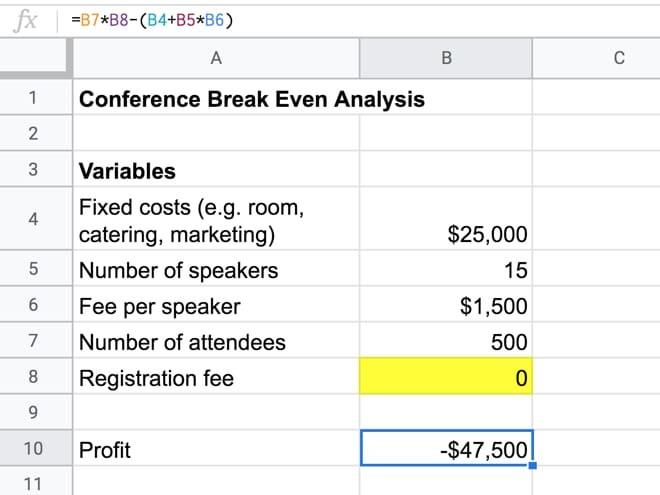The height and width of the screenshot is (495, 660).
Task: Select column B header
Action: point(446,59)
